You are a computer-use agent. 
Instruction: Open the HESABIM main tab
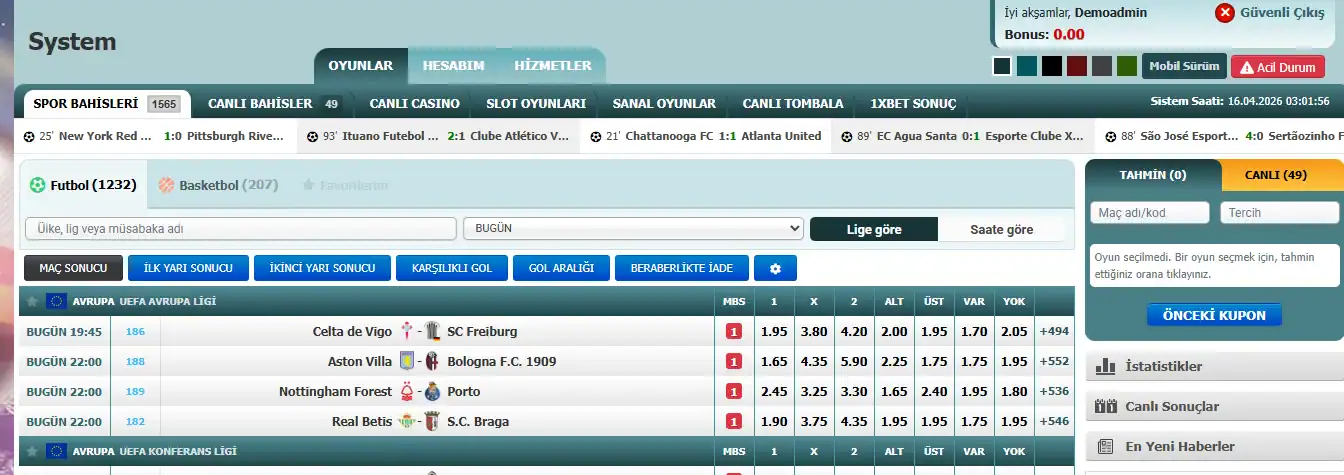click(453, 66)
